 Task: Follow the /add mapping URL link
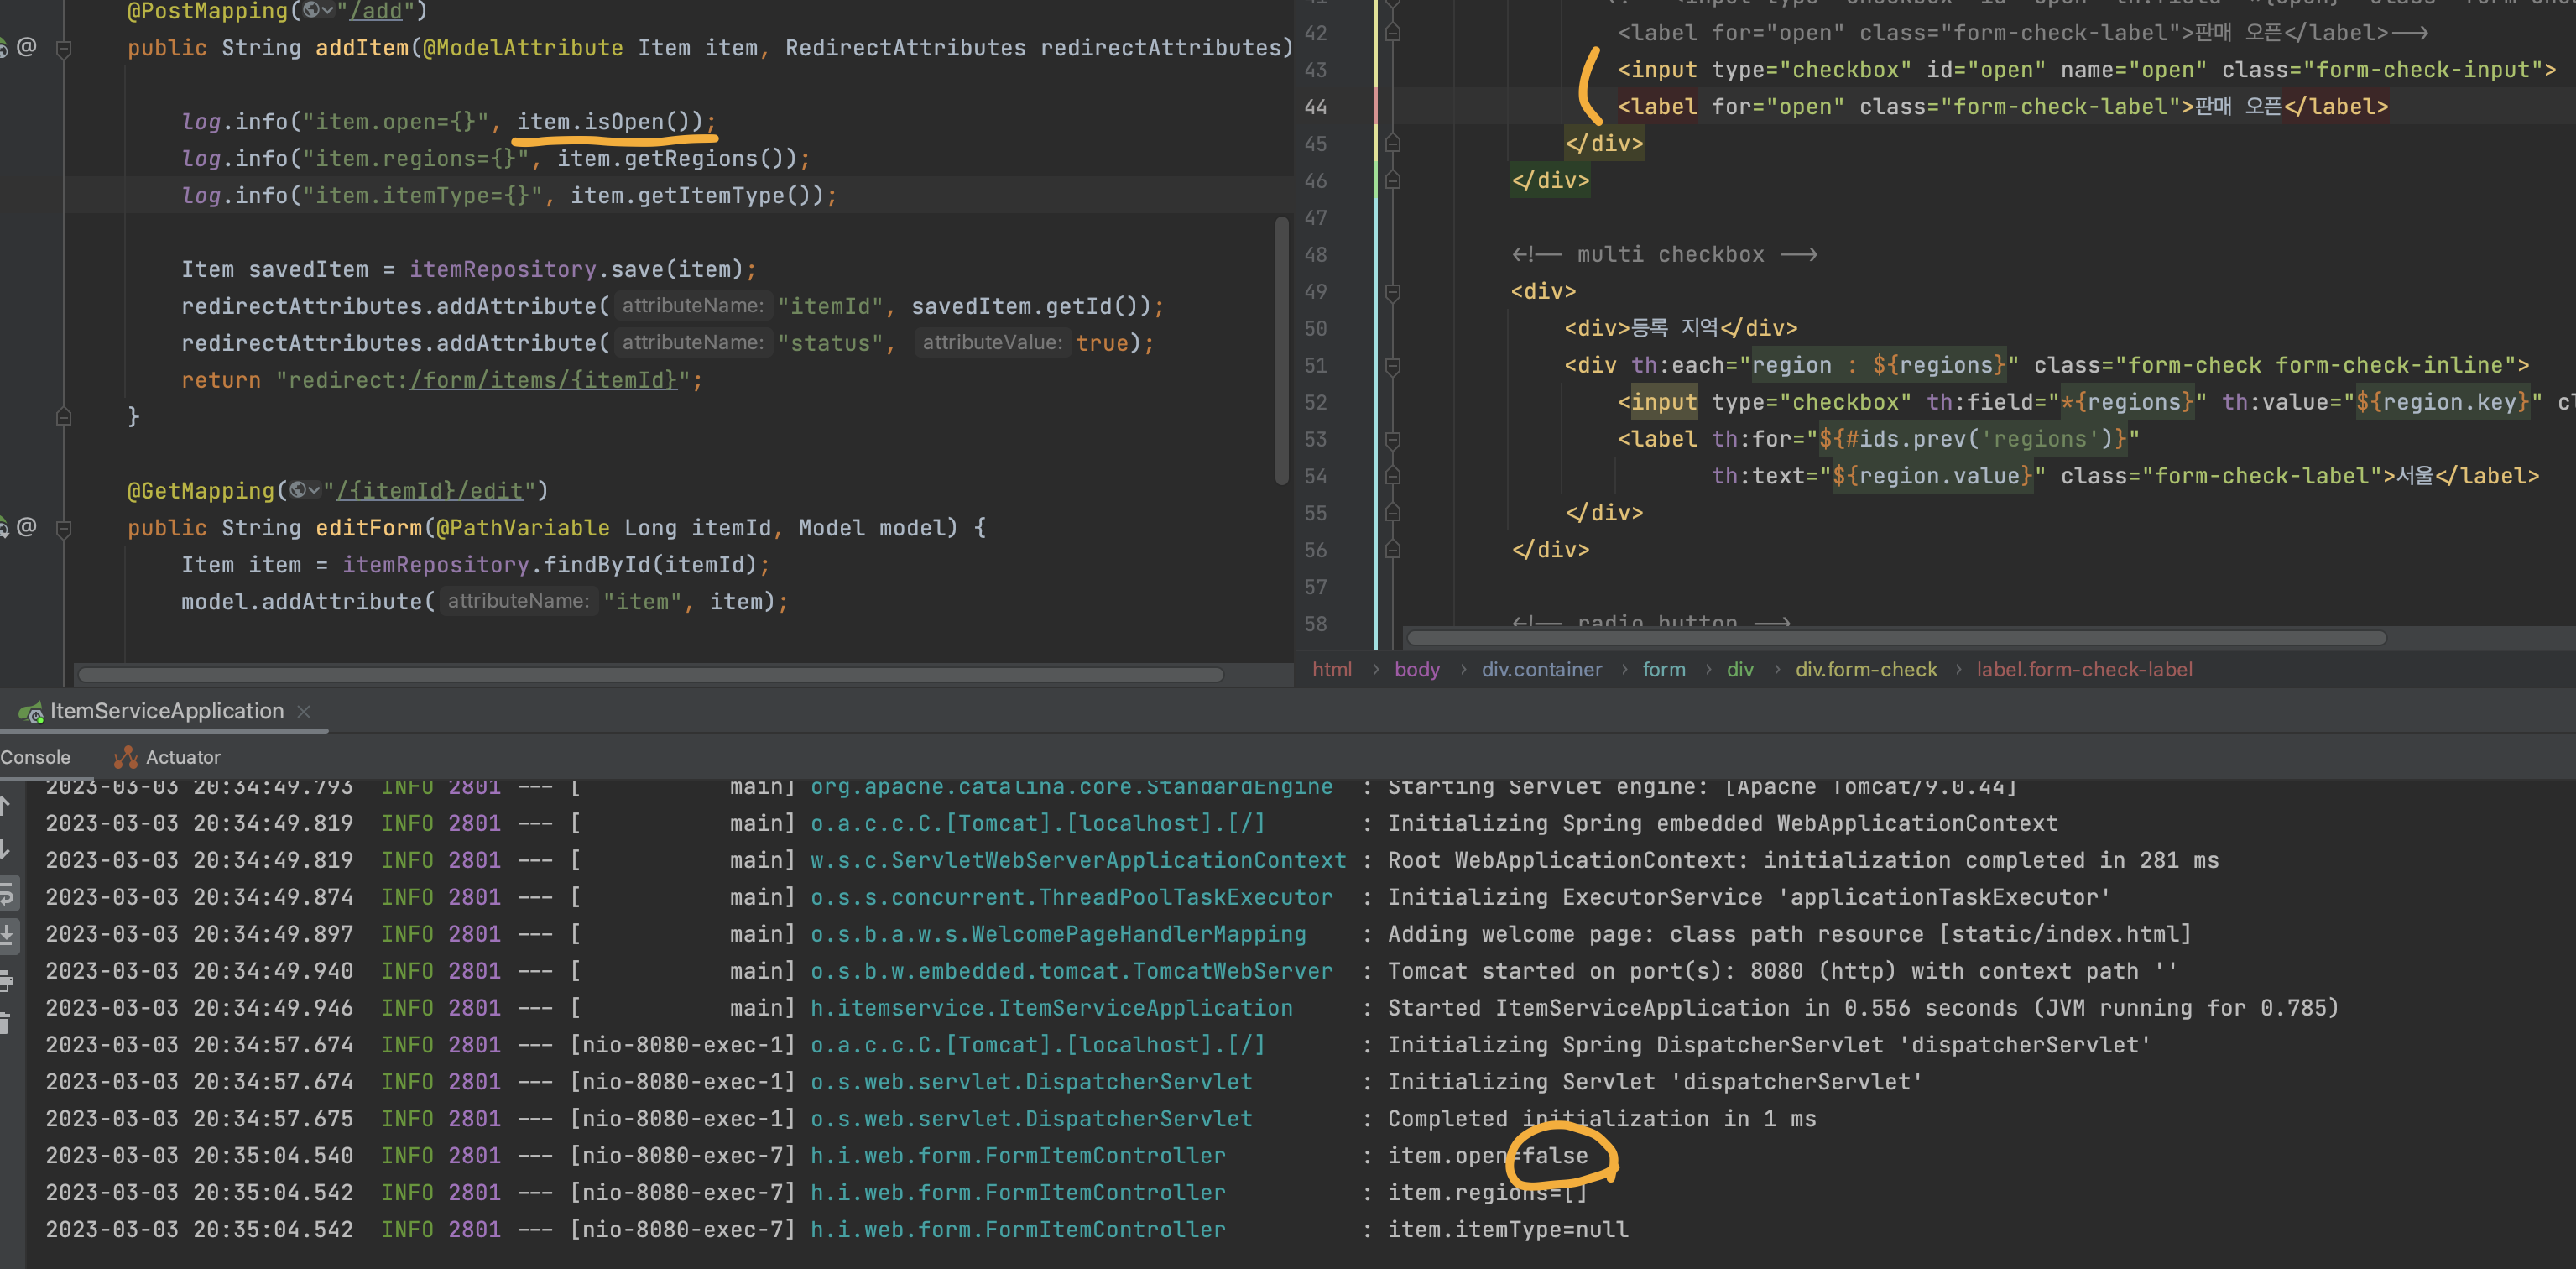[375, 10]
